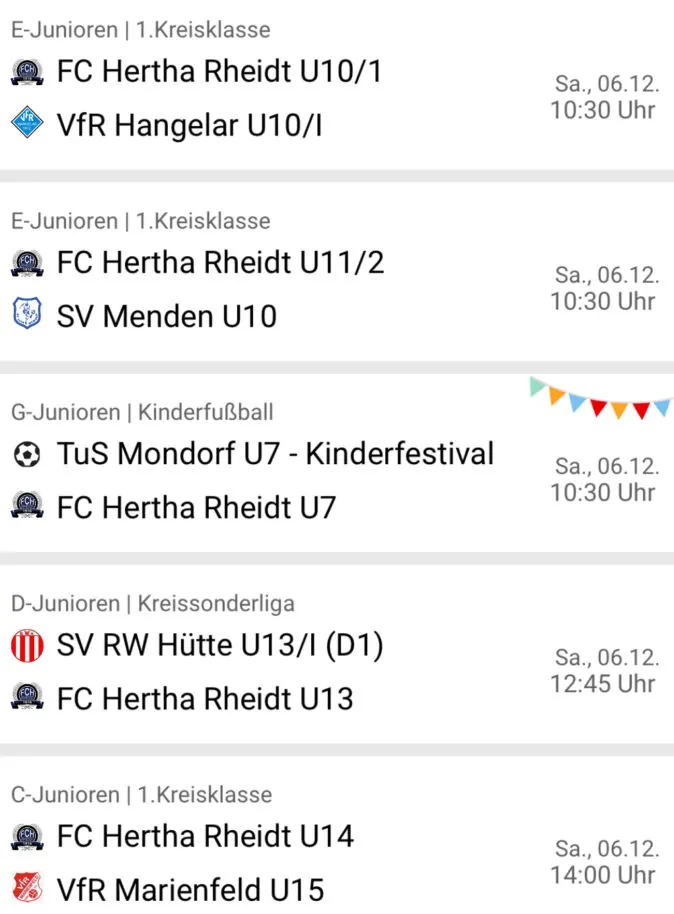Click the SV Menden club crest
The width and height of the screenshot is (674, 914).
(26, 316)
